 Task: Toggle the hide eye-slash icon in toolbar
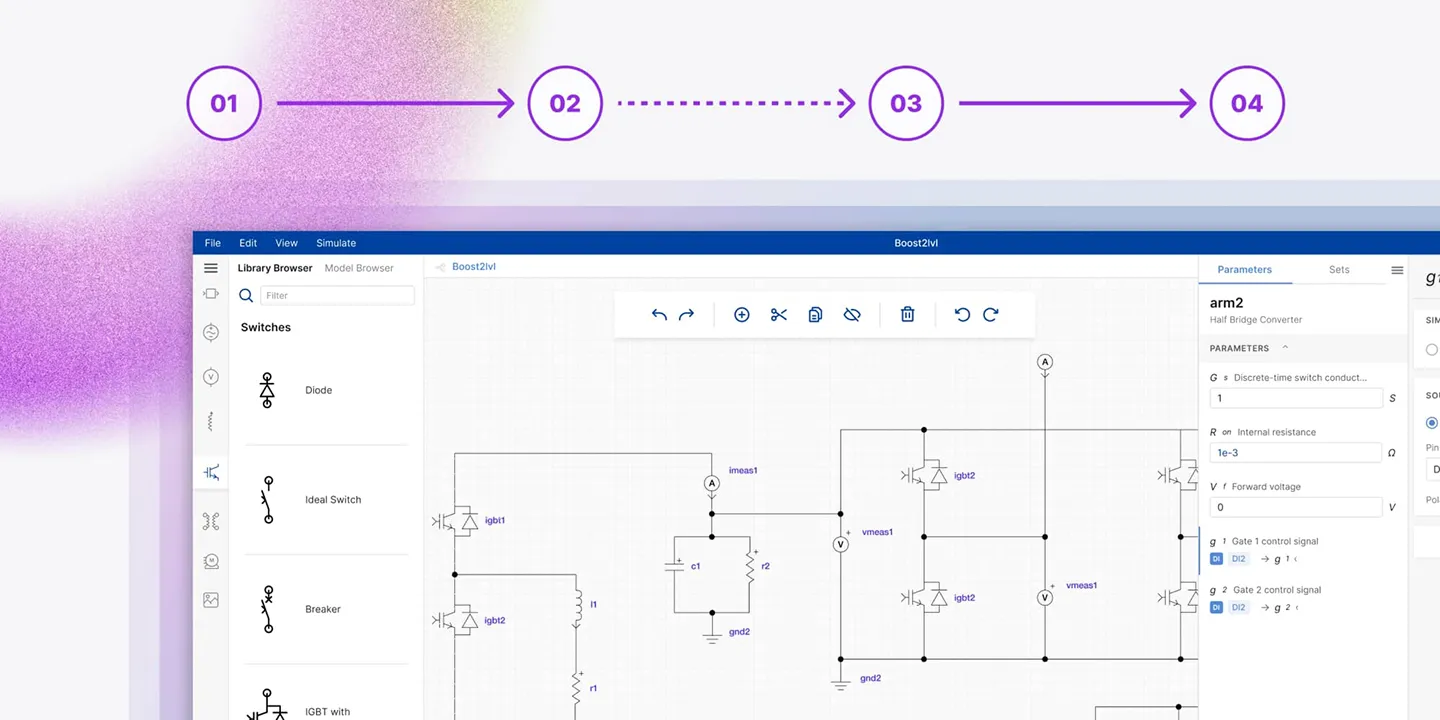852,314
